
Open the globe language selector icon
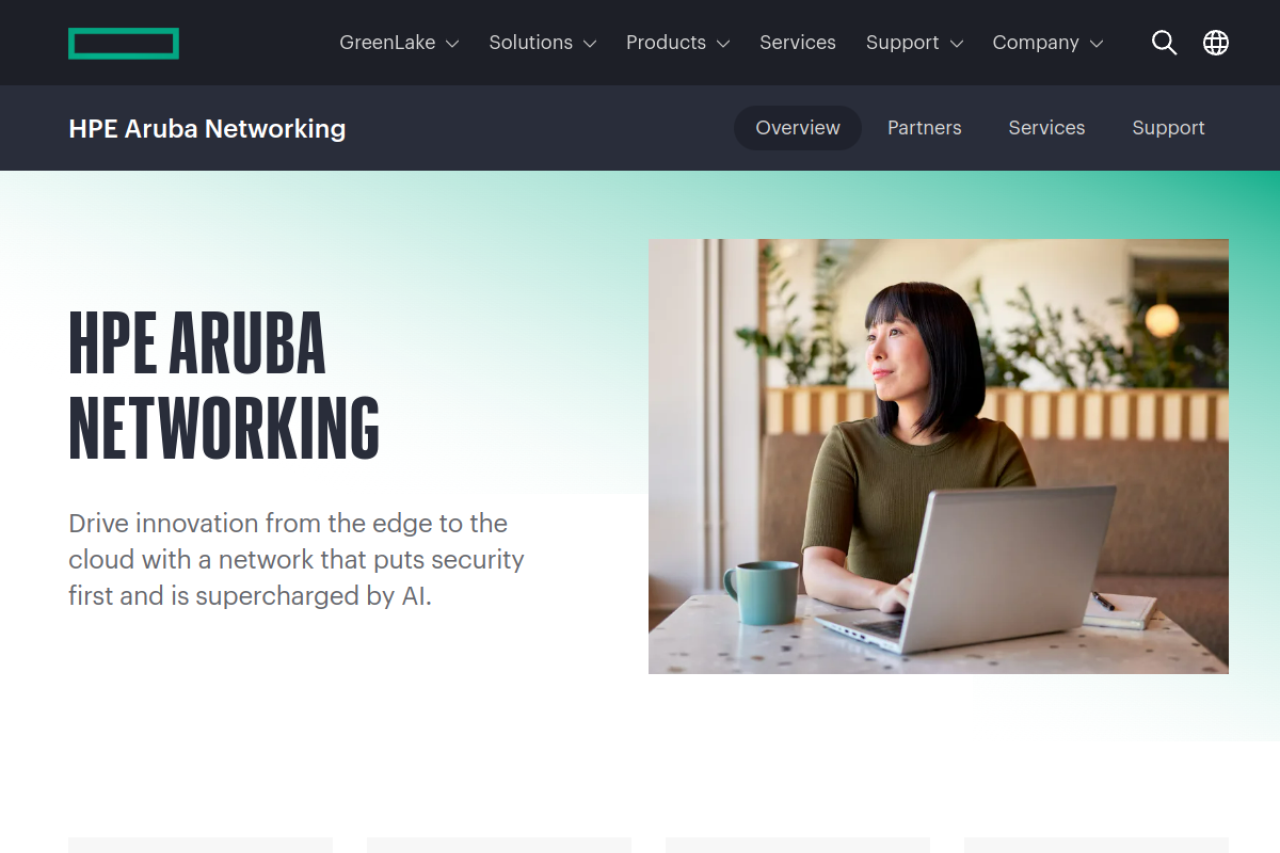point(1216,42)
